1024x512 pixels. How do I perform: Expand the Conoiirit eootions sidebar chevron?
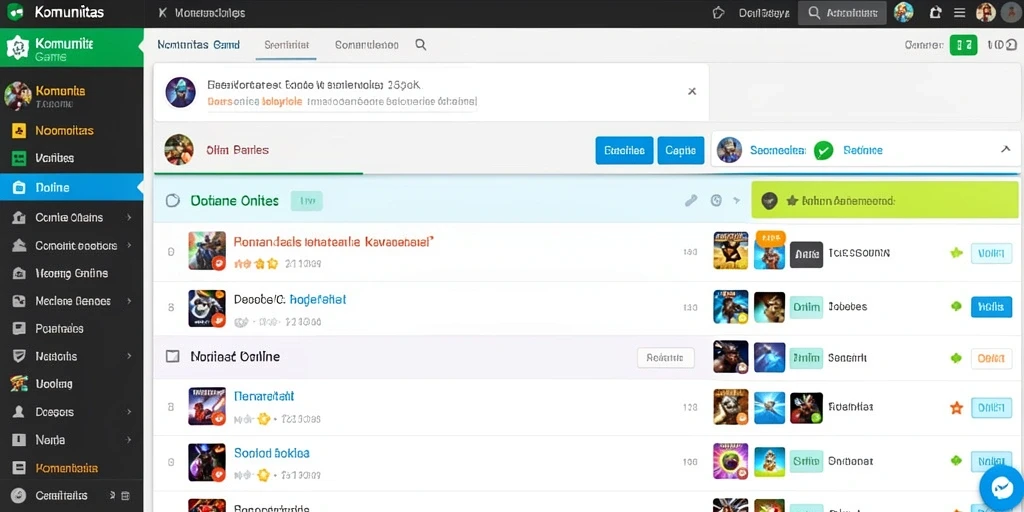(x=129, y=246)
